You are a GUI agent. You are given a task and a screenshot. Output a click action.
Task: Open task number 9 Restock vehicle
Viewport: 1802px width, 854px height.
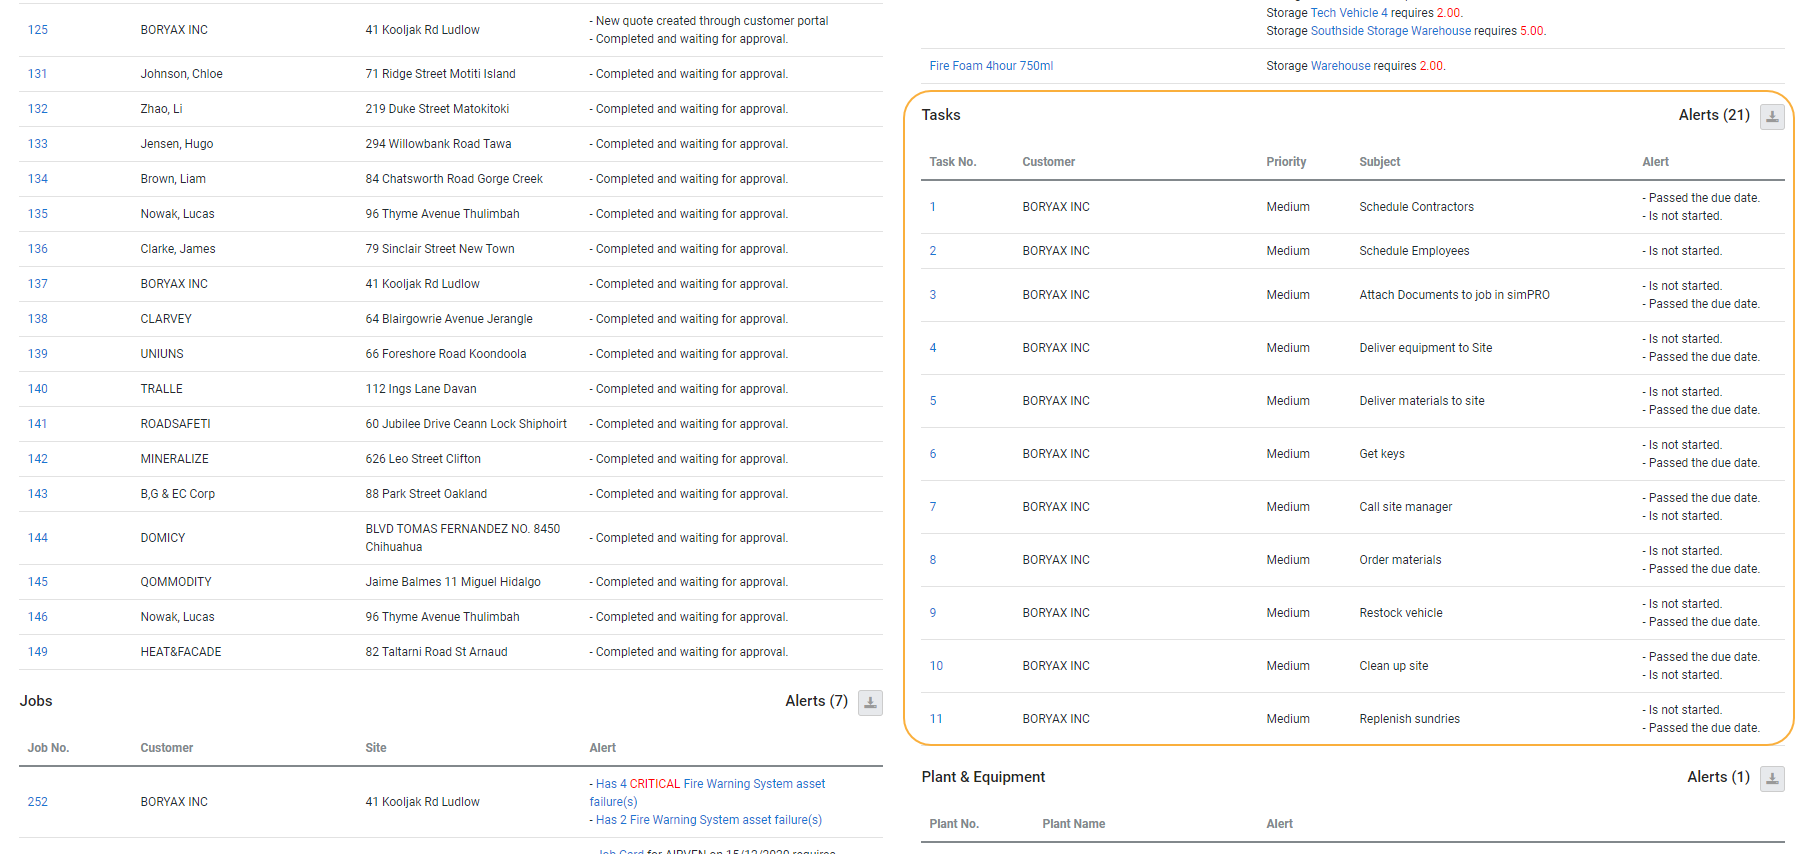(933, 613)
